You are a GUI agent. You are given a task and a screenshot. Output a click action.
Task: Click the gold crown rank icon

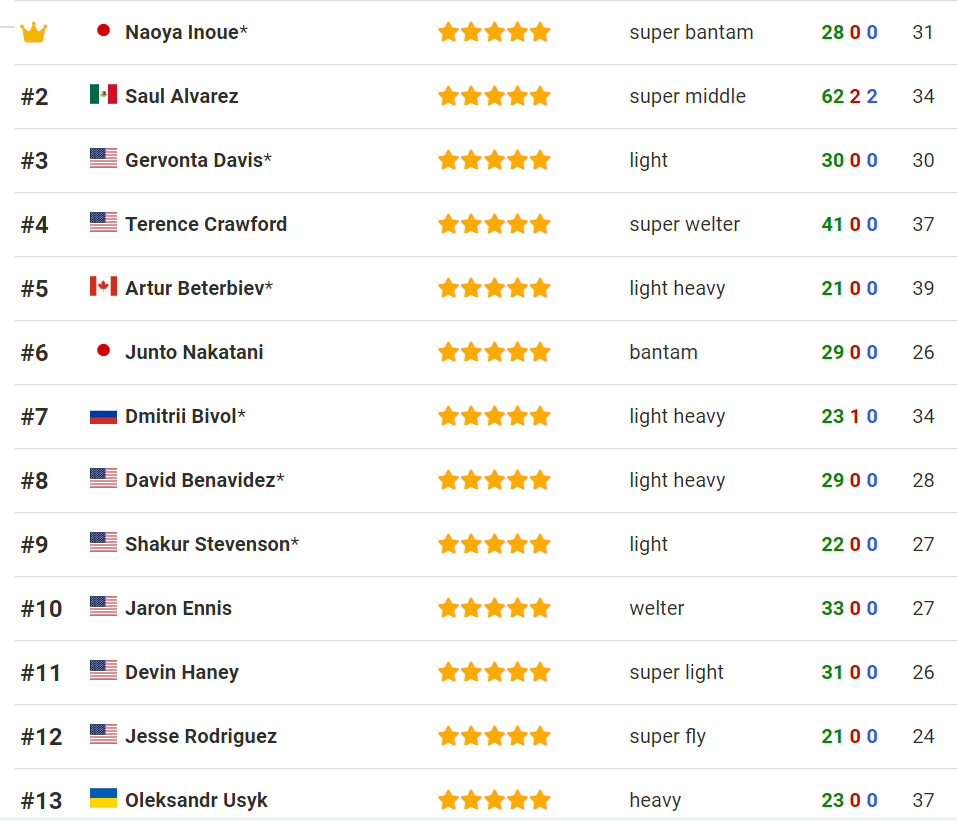click(34, 32)
